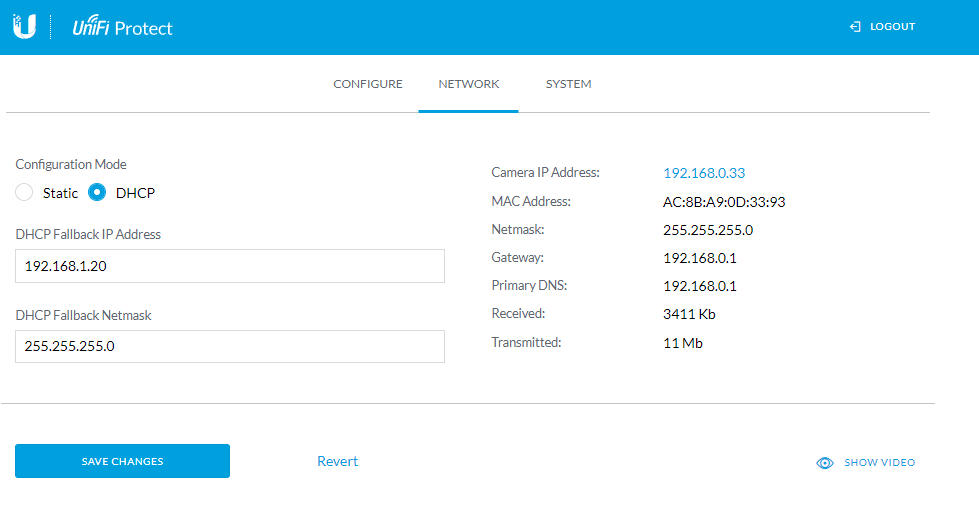Click the MAC address value AC:8B:A9:0D:33:93
This screenshot has width=979, height=513.
724,202
